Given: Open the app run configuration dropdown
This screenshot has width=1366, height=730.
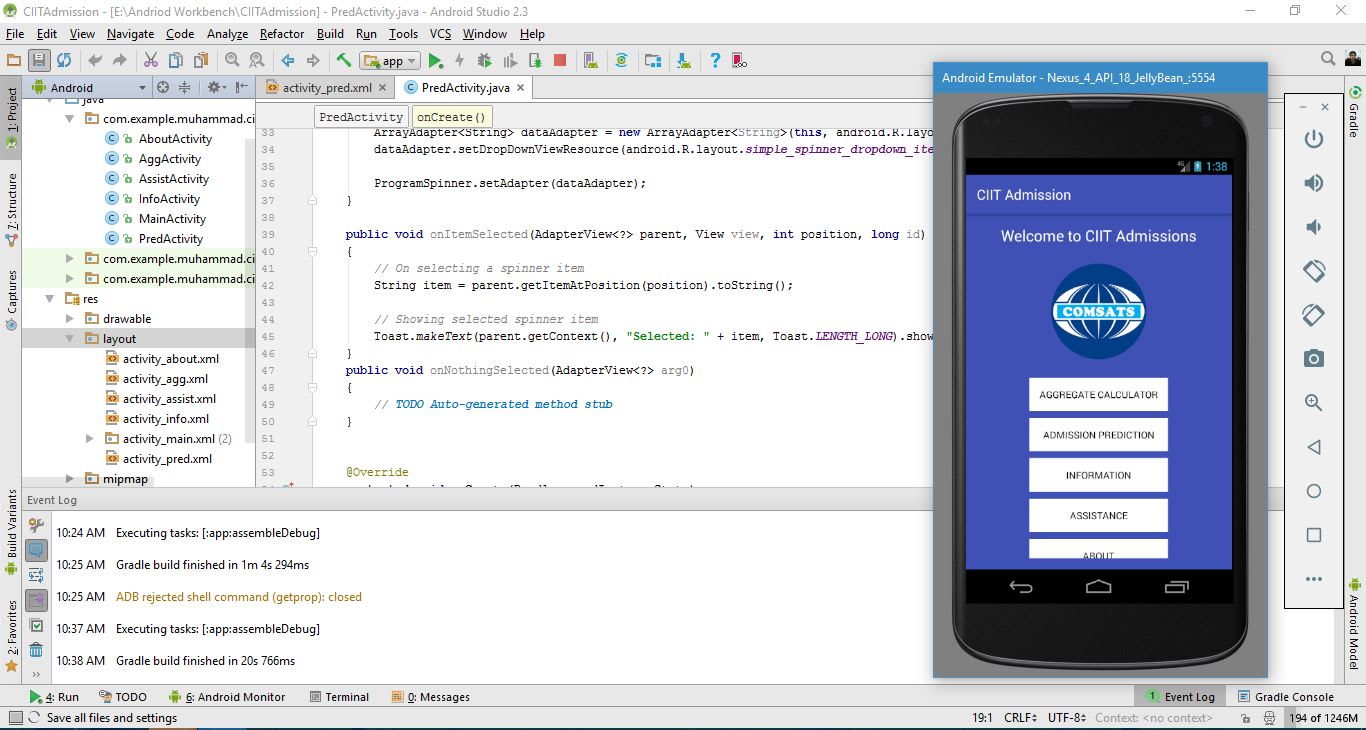Looking at the screenshot, I should click(x=390, y=61).
